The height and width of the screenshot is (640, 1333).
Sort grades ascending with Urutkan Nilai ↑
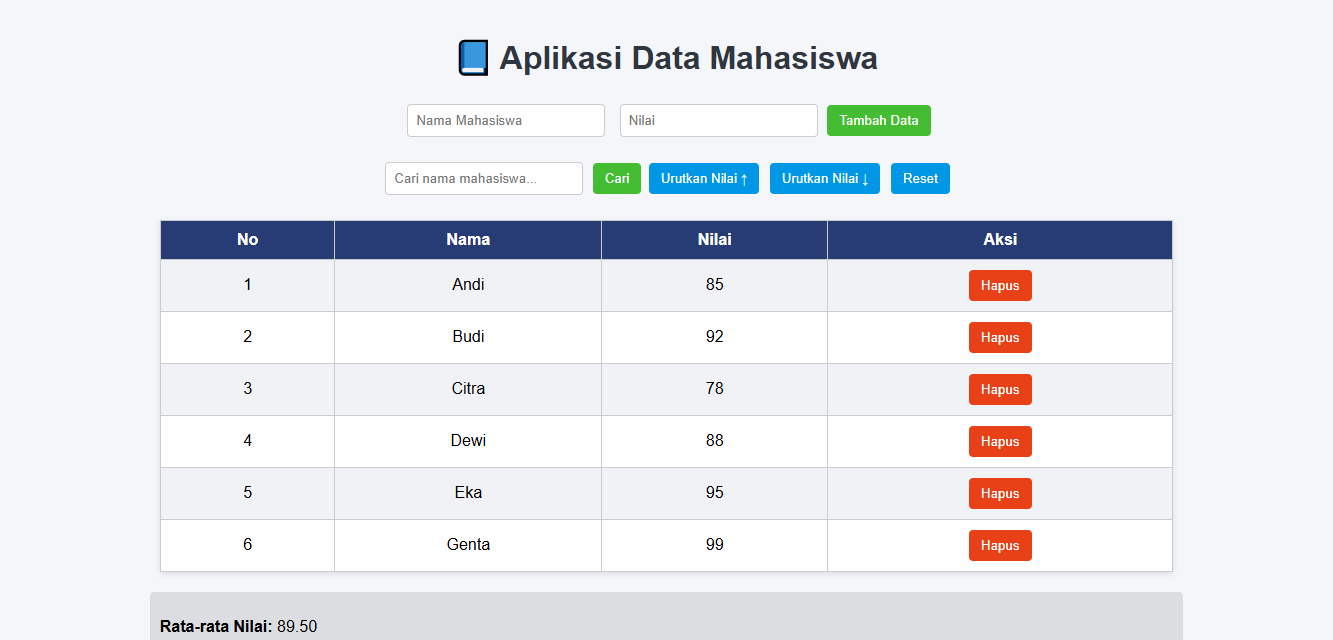point(703,178)
